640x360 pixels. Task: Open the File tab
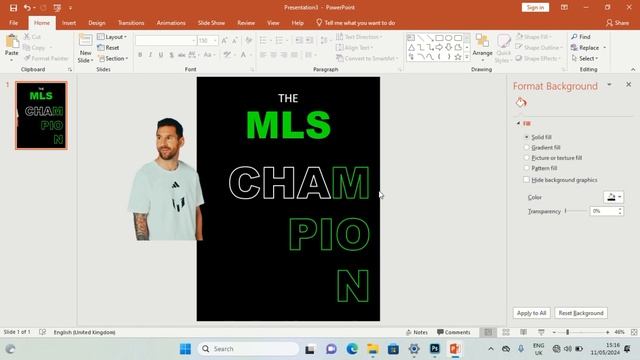pyautogui.click(x=13, y=23)
